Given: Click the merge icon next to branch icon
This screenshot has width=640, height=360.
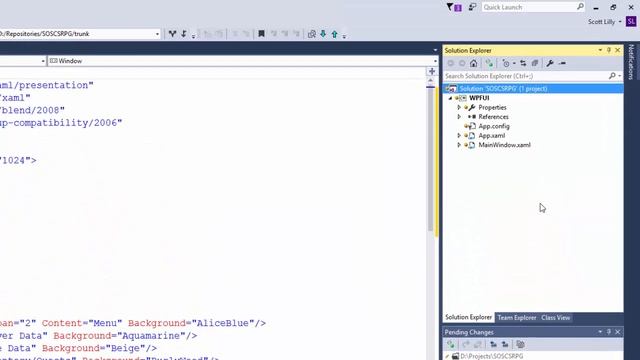Looking at the screenshot, I should [184, 34].
